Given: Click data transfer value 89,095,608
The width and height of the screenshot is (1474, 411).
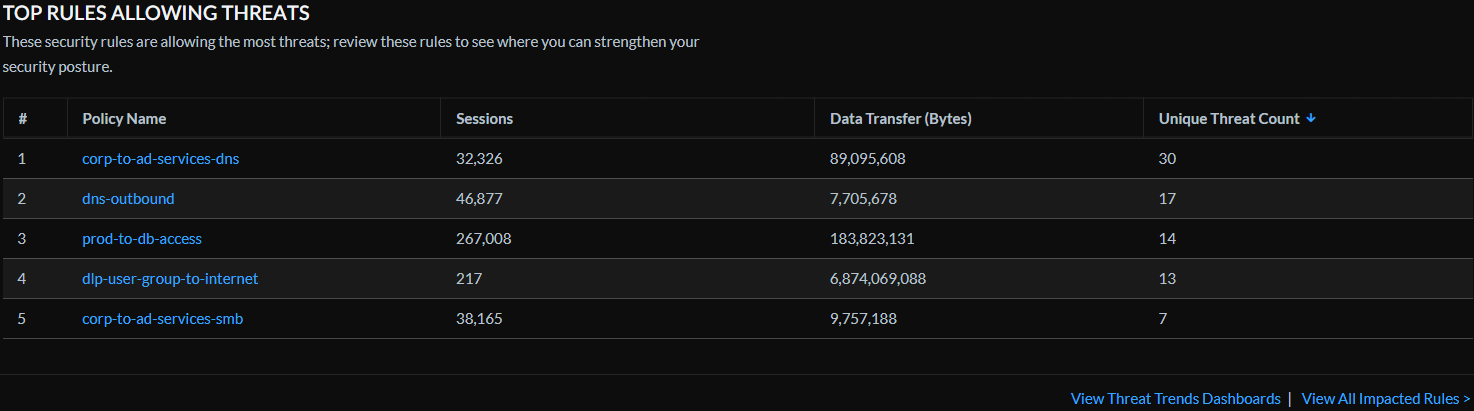Looking at the screenshot, I should tap(867, 158).
